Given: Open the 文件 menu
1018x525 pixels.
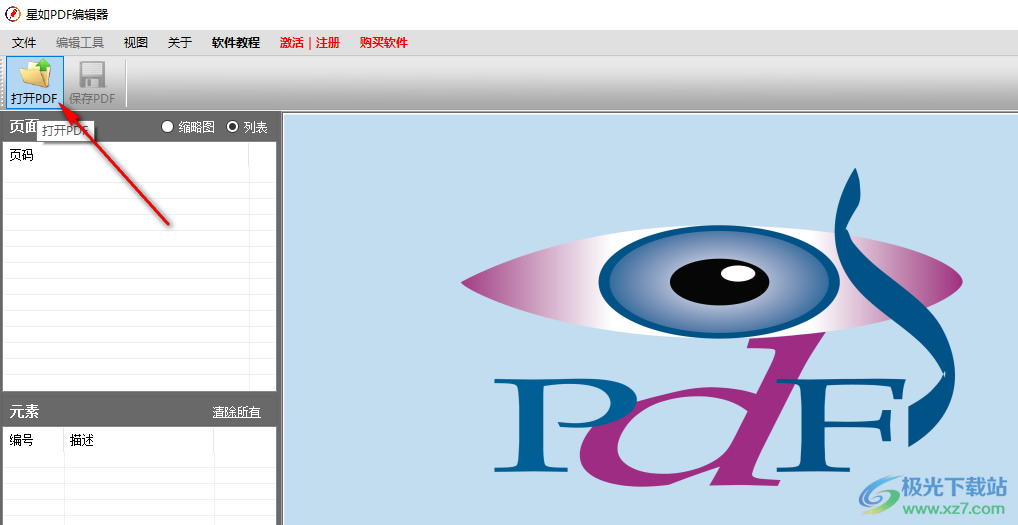Looking at the screenshot, I should (24, 43).
